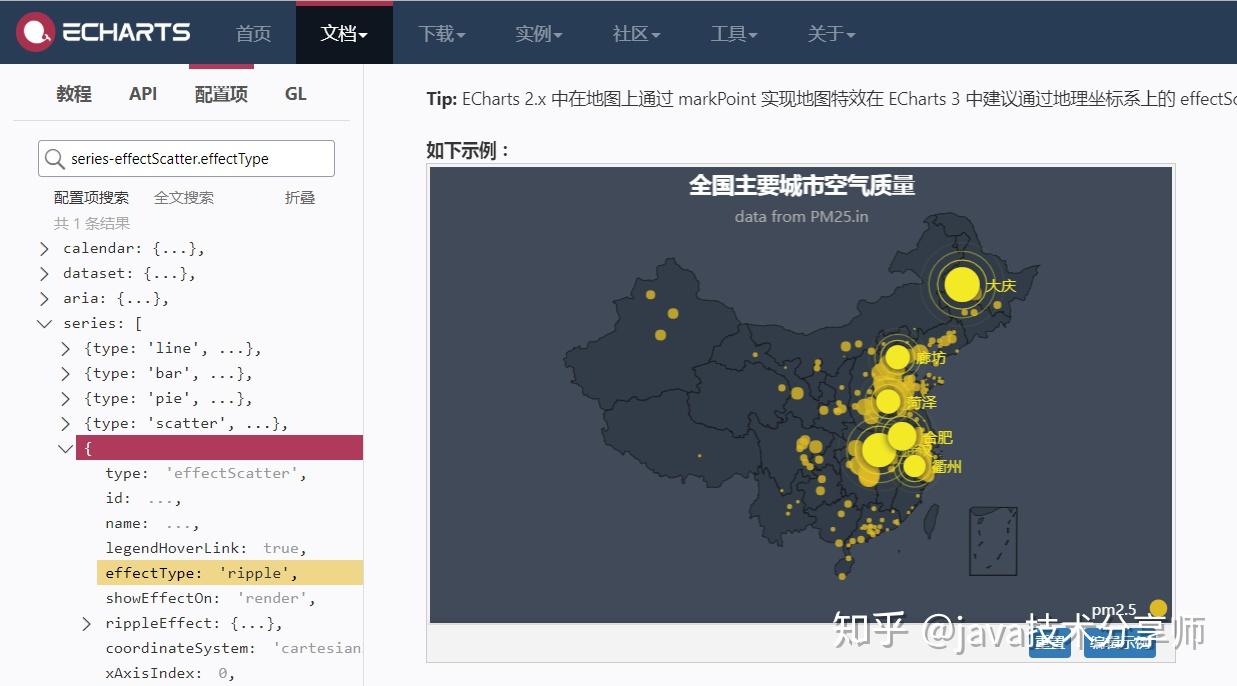Switch to the API tab
The width and height of the screenshot is (1237, 686).
click(x=143, y=93)
